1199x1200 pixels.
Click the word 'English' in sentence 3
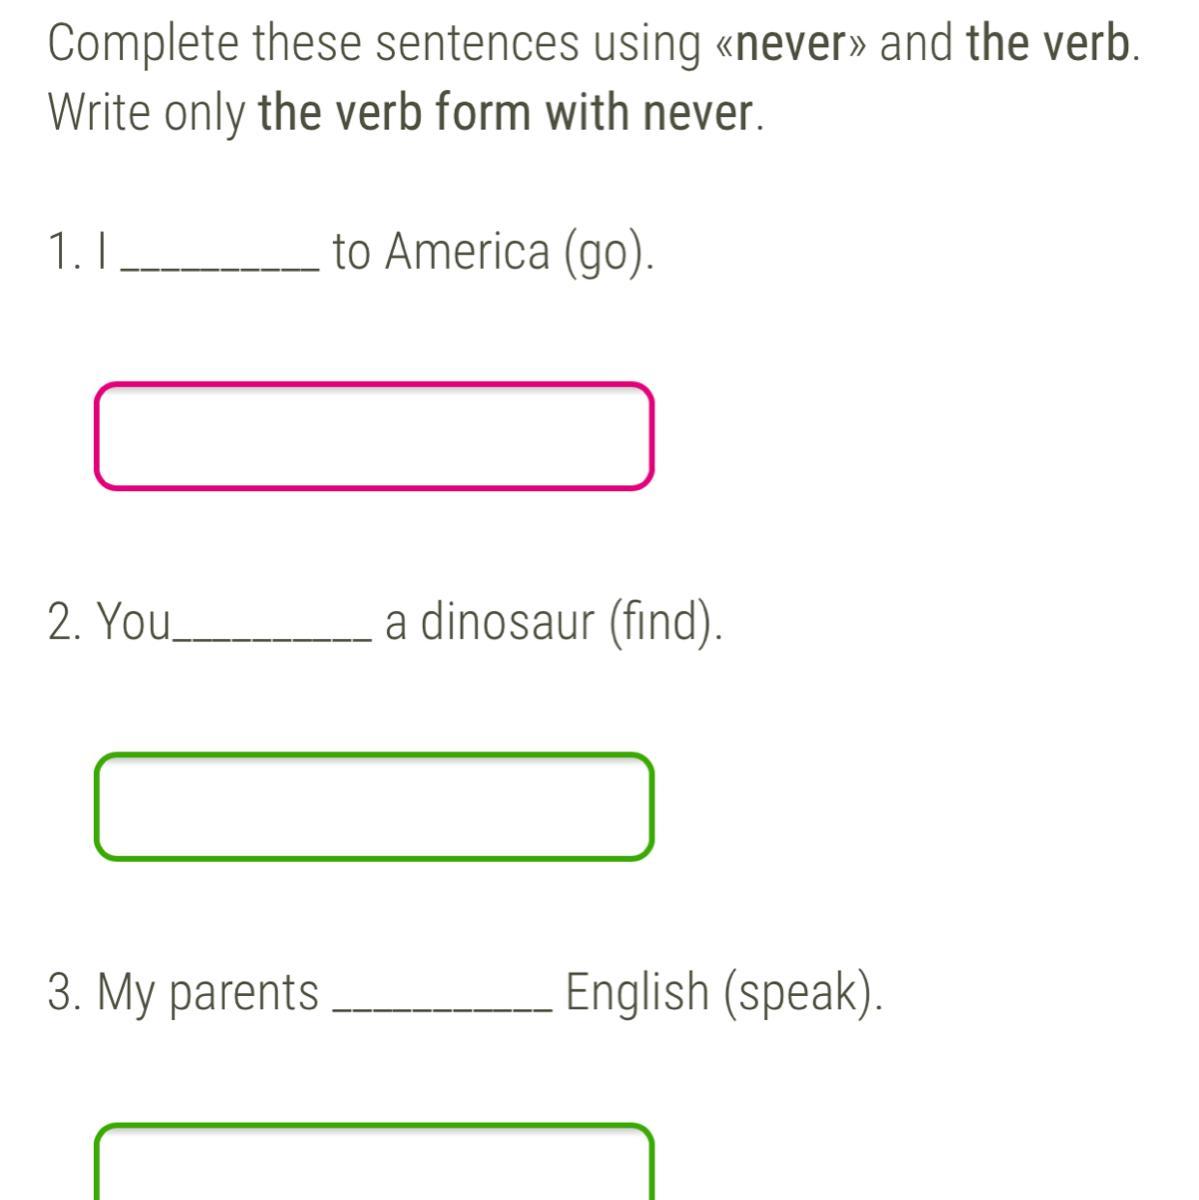637,992
